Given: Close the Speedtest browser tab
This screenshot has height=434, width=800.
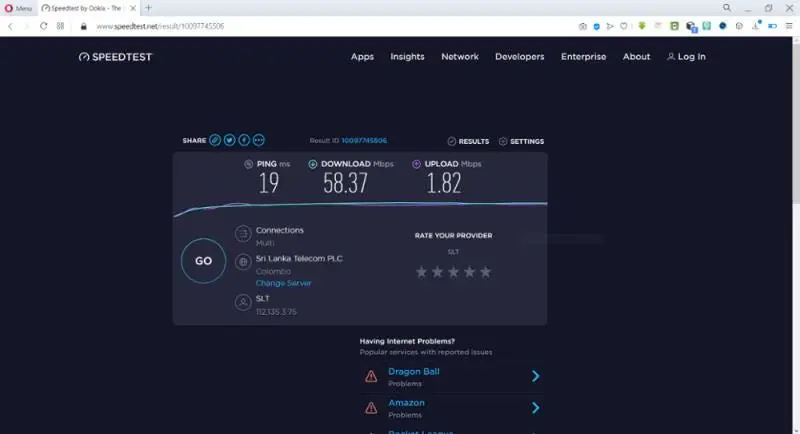Looking at the screenshot, I should click(133, 8).
